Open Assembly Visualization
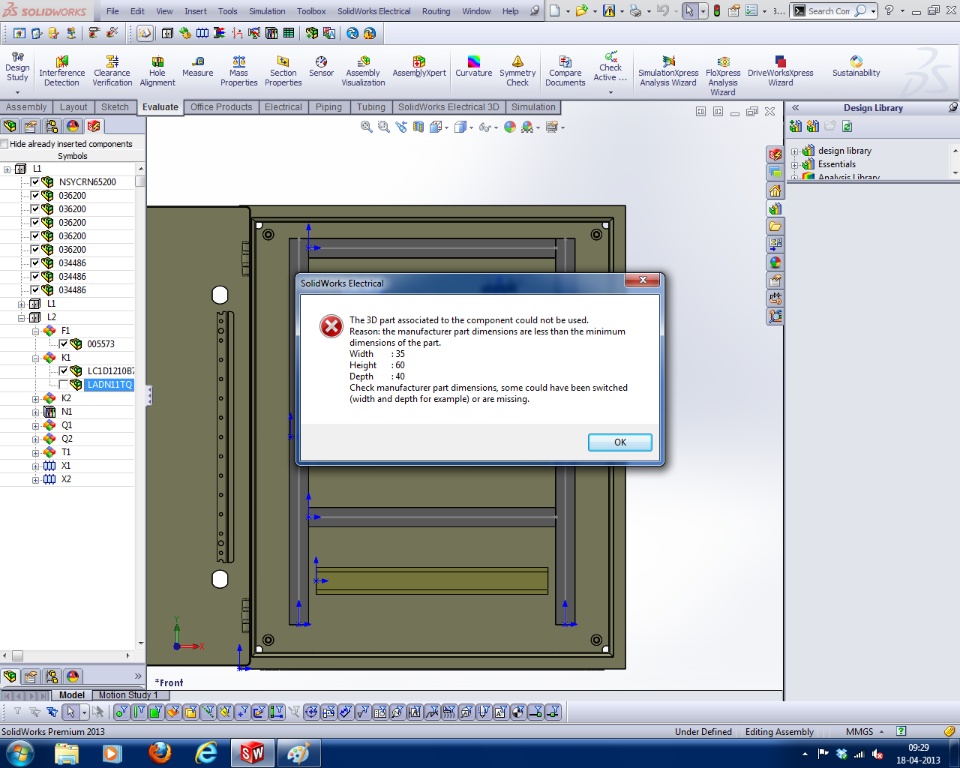 (x=363, y=71)
